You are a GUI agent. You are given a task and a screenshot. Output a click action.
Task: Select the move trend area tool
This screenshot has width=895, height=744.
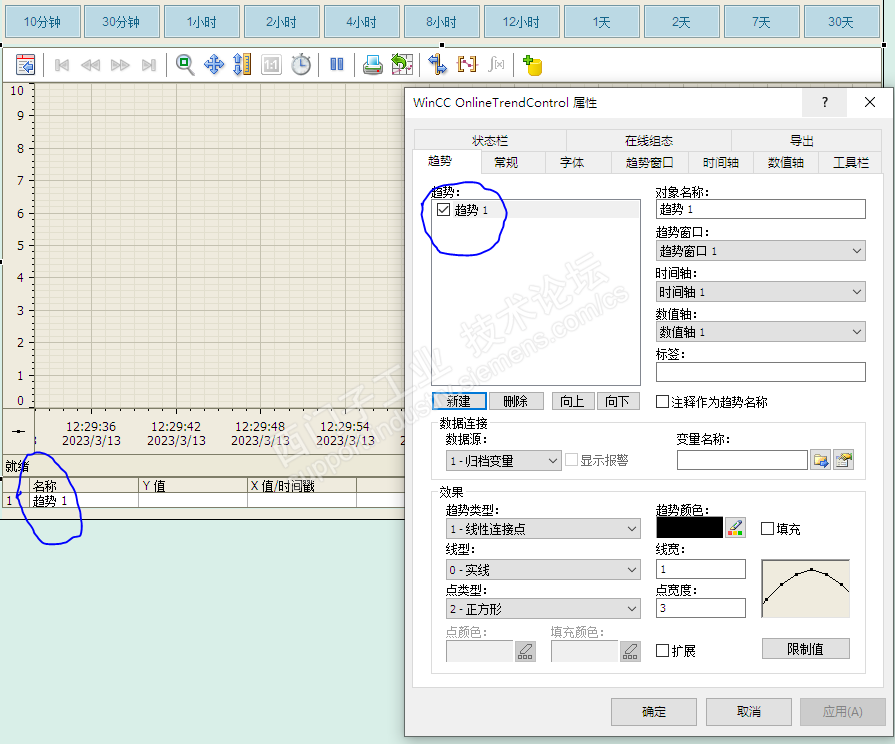[214, 65]
